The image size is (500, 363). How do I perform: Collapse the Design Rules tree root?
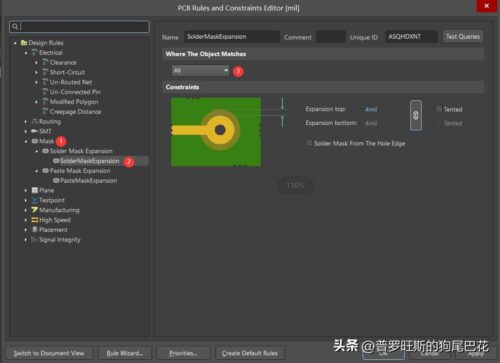click(15, 43)
